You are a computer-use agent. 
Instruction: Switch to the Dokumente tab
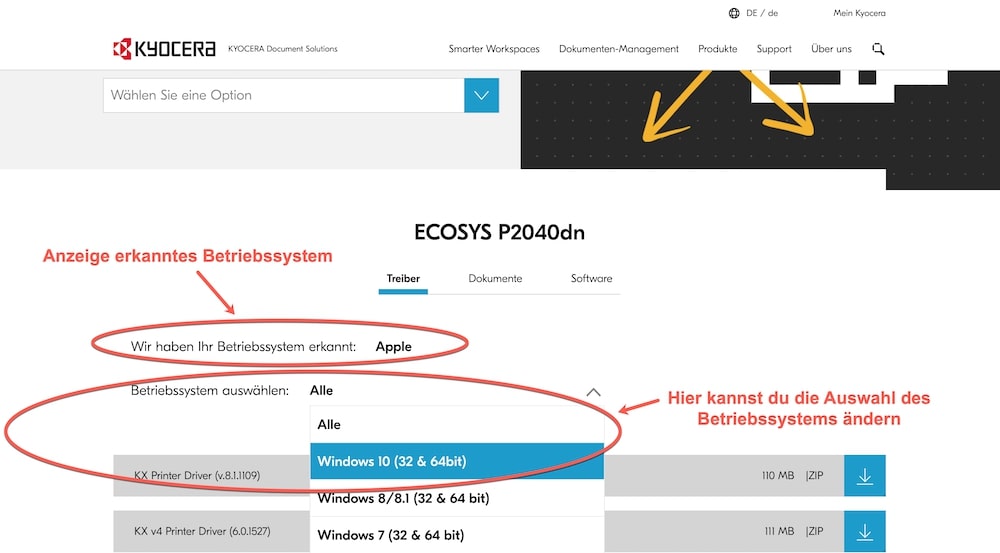point(495,279)
